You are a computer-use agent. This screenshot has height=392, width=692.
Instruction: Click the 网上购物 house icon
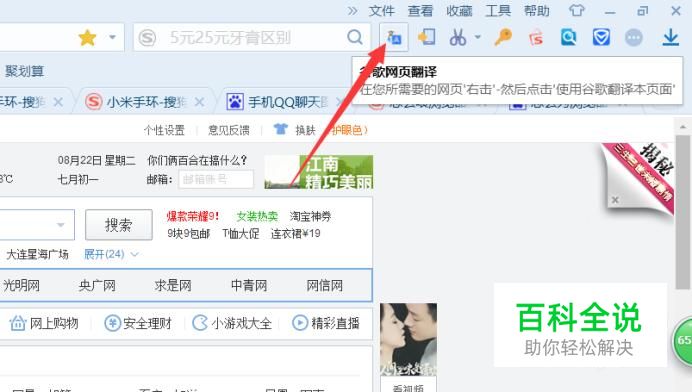click(18, 323)
